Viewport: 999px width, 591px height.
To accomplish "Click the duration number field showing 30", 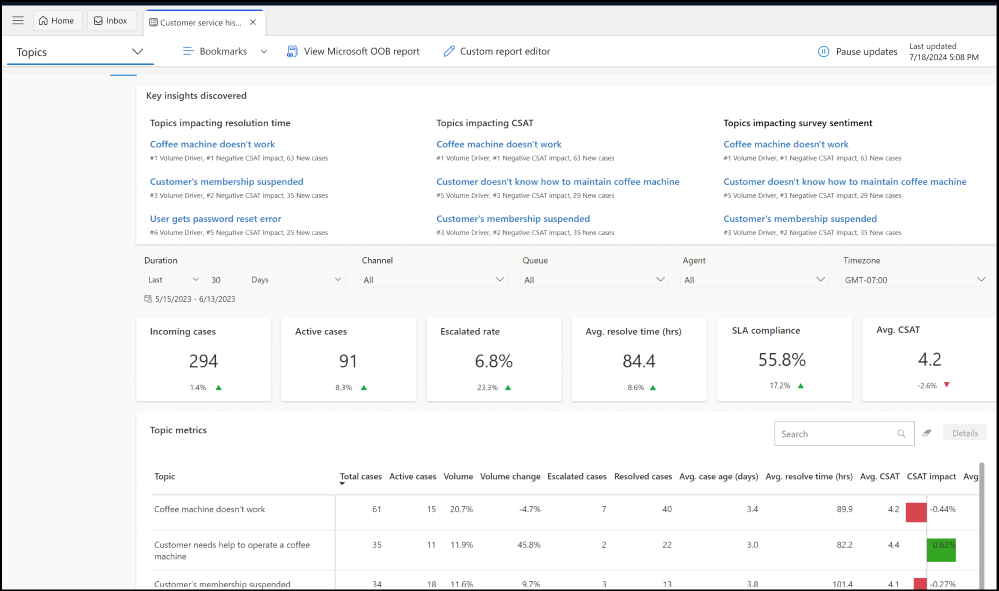I will coord(225,280).
